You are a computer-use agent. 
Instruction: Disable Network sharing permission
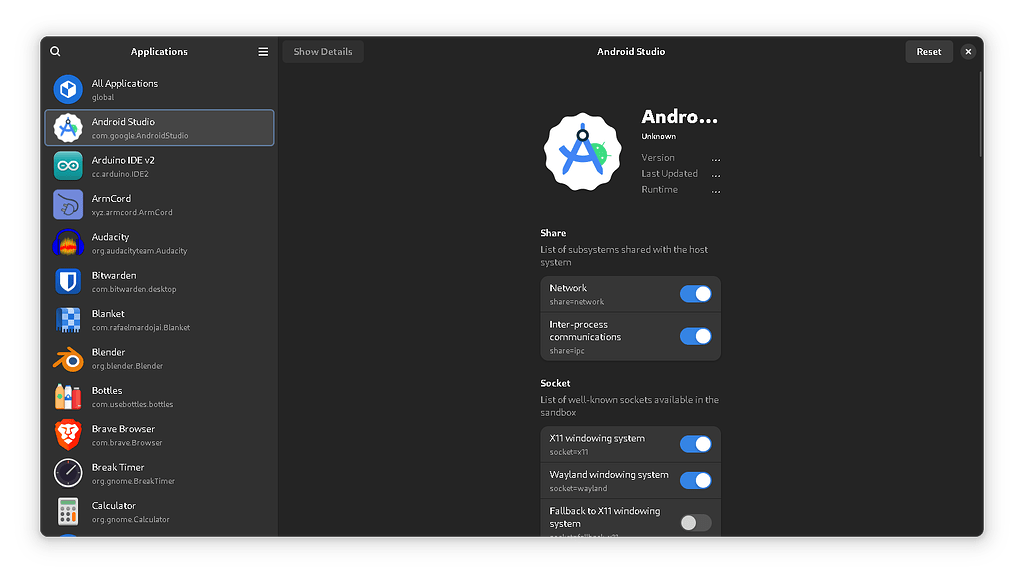696,294
